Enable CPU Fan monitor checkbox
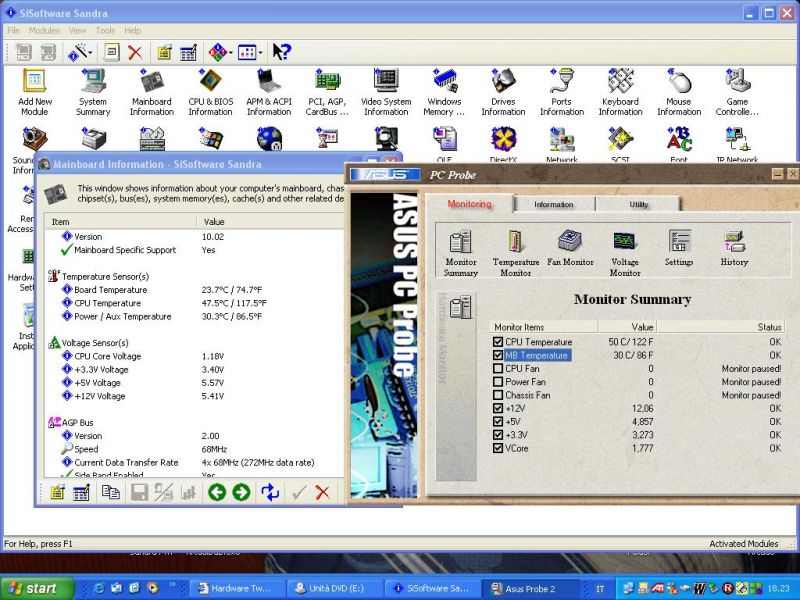Image resolution: width=800 pixels, height=600 pixels. (498, 368)
